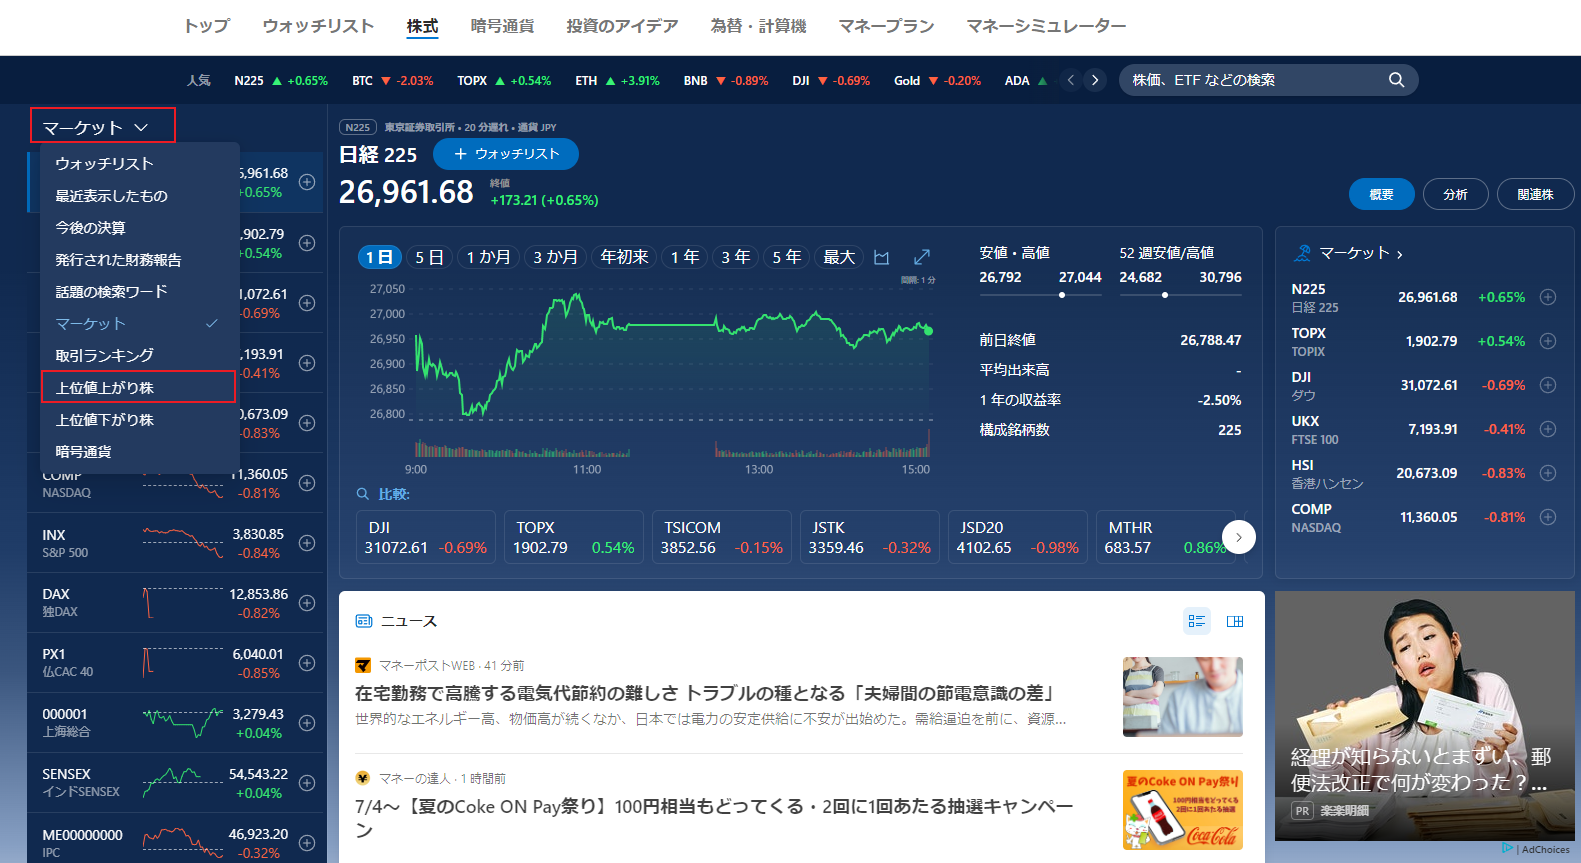
Task: Open TSICOM comparison card
Action: (x=722, y=538)
